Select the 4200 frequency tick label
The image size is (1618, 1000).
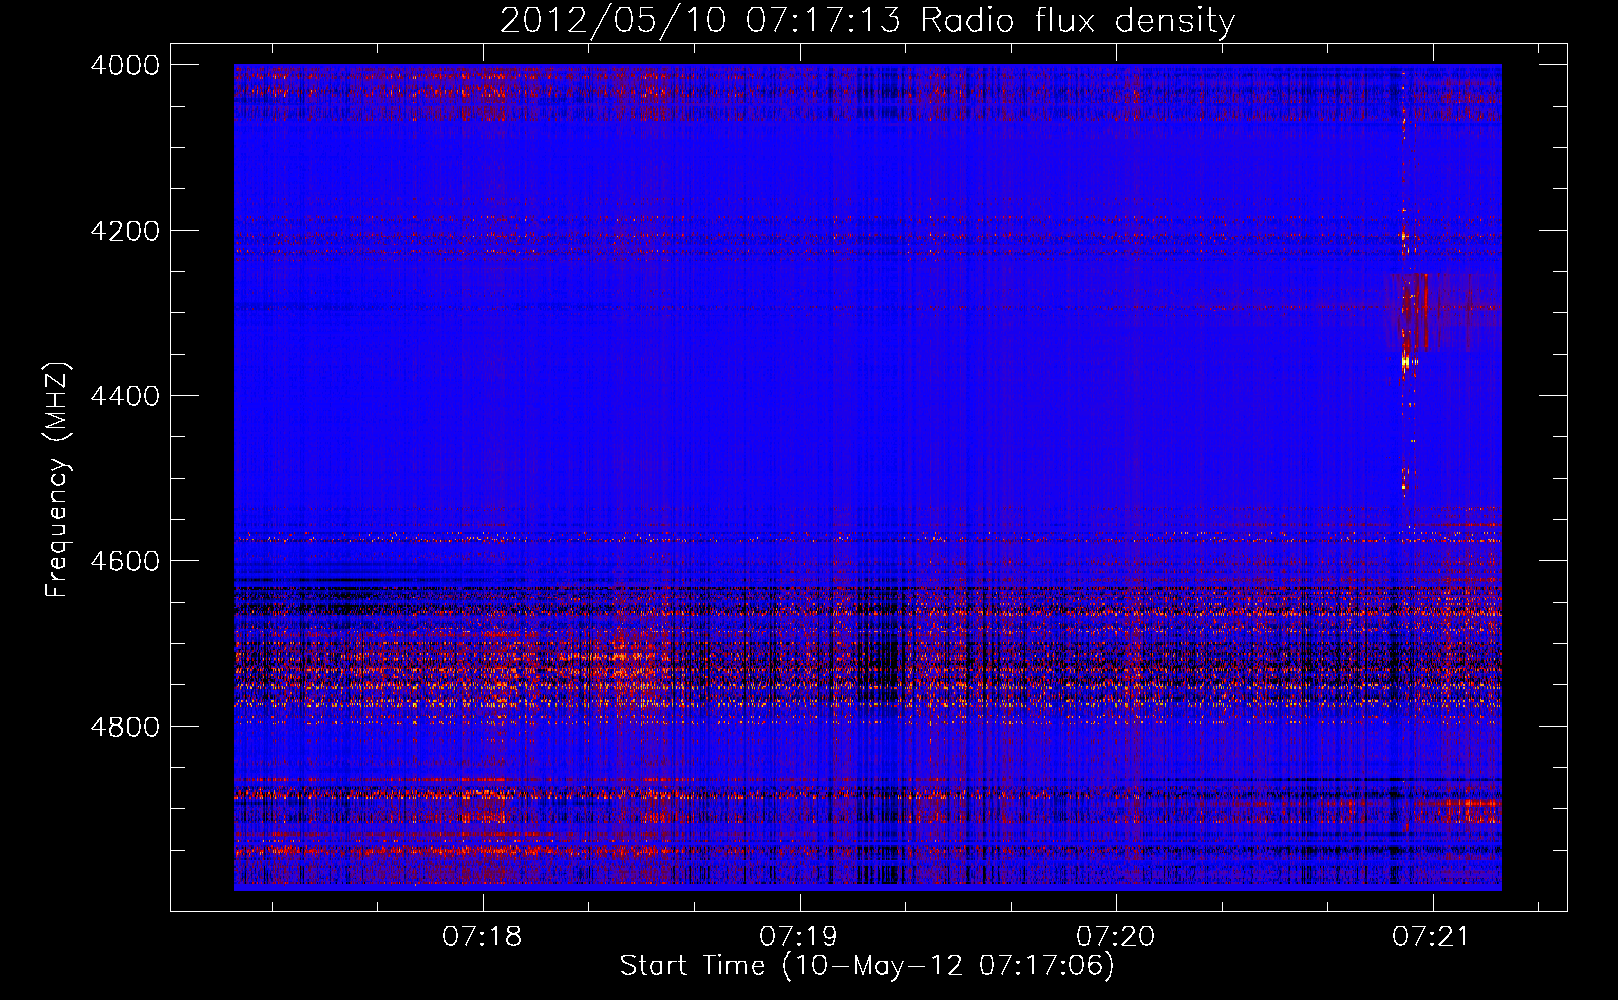[x=125, y=231]
